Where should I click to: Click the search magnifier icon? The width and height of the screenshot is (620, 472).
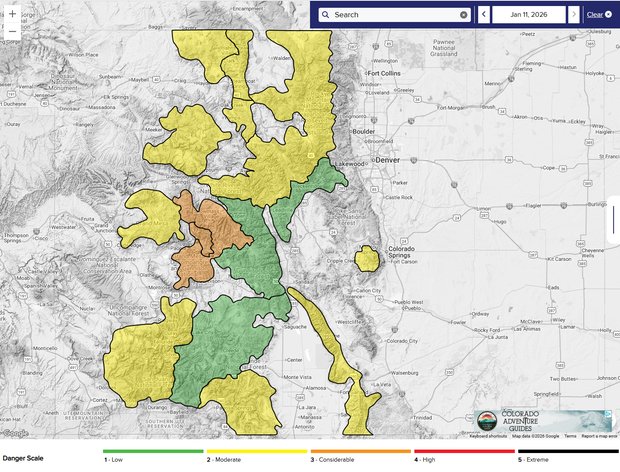point(326,15)
